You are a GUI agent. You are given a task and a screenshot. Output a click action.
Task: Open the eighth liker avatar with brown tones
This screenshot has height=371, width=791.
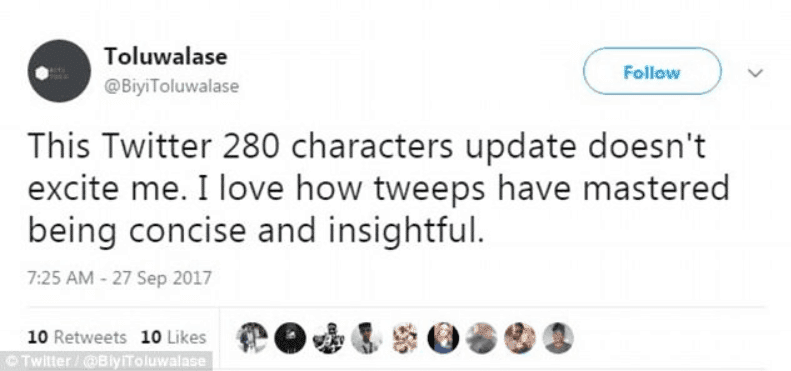520,338
